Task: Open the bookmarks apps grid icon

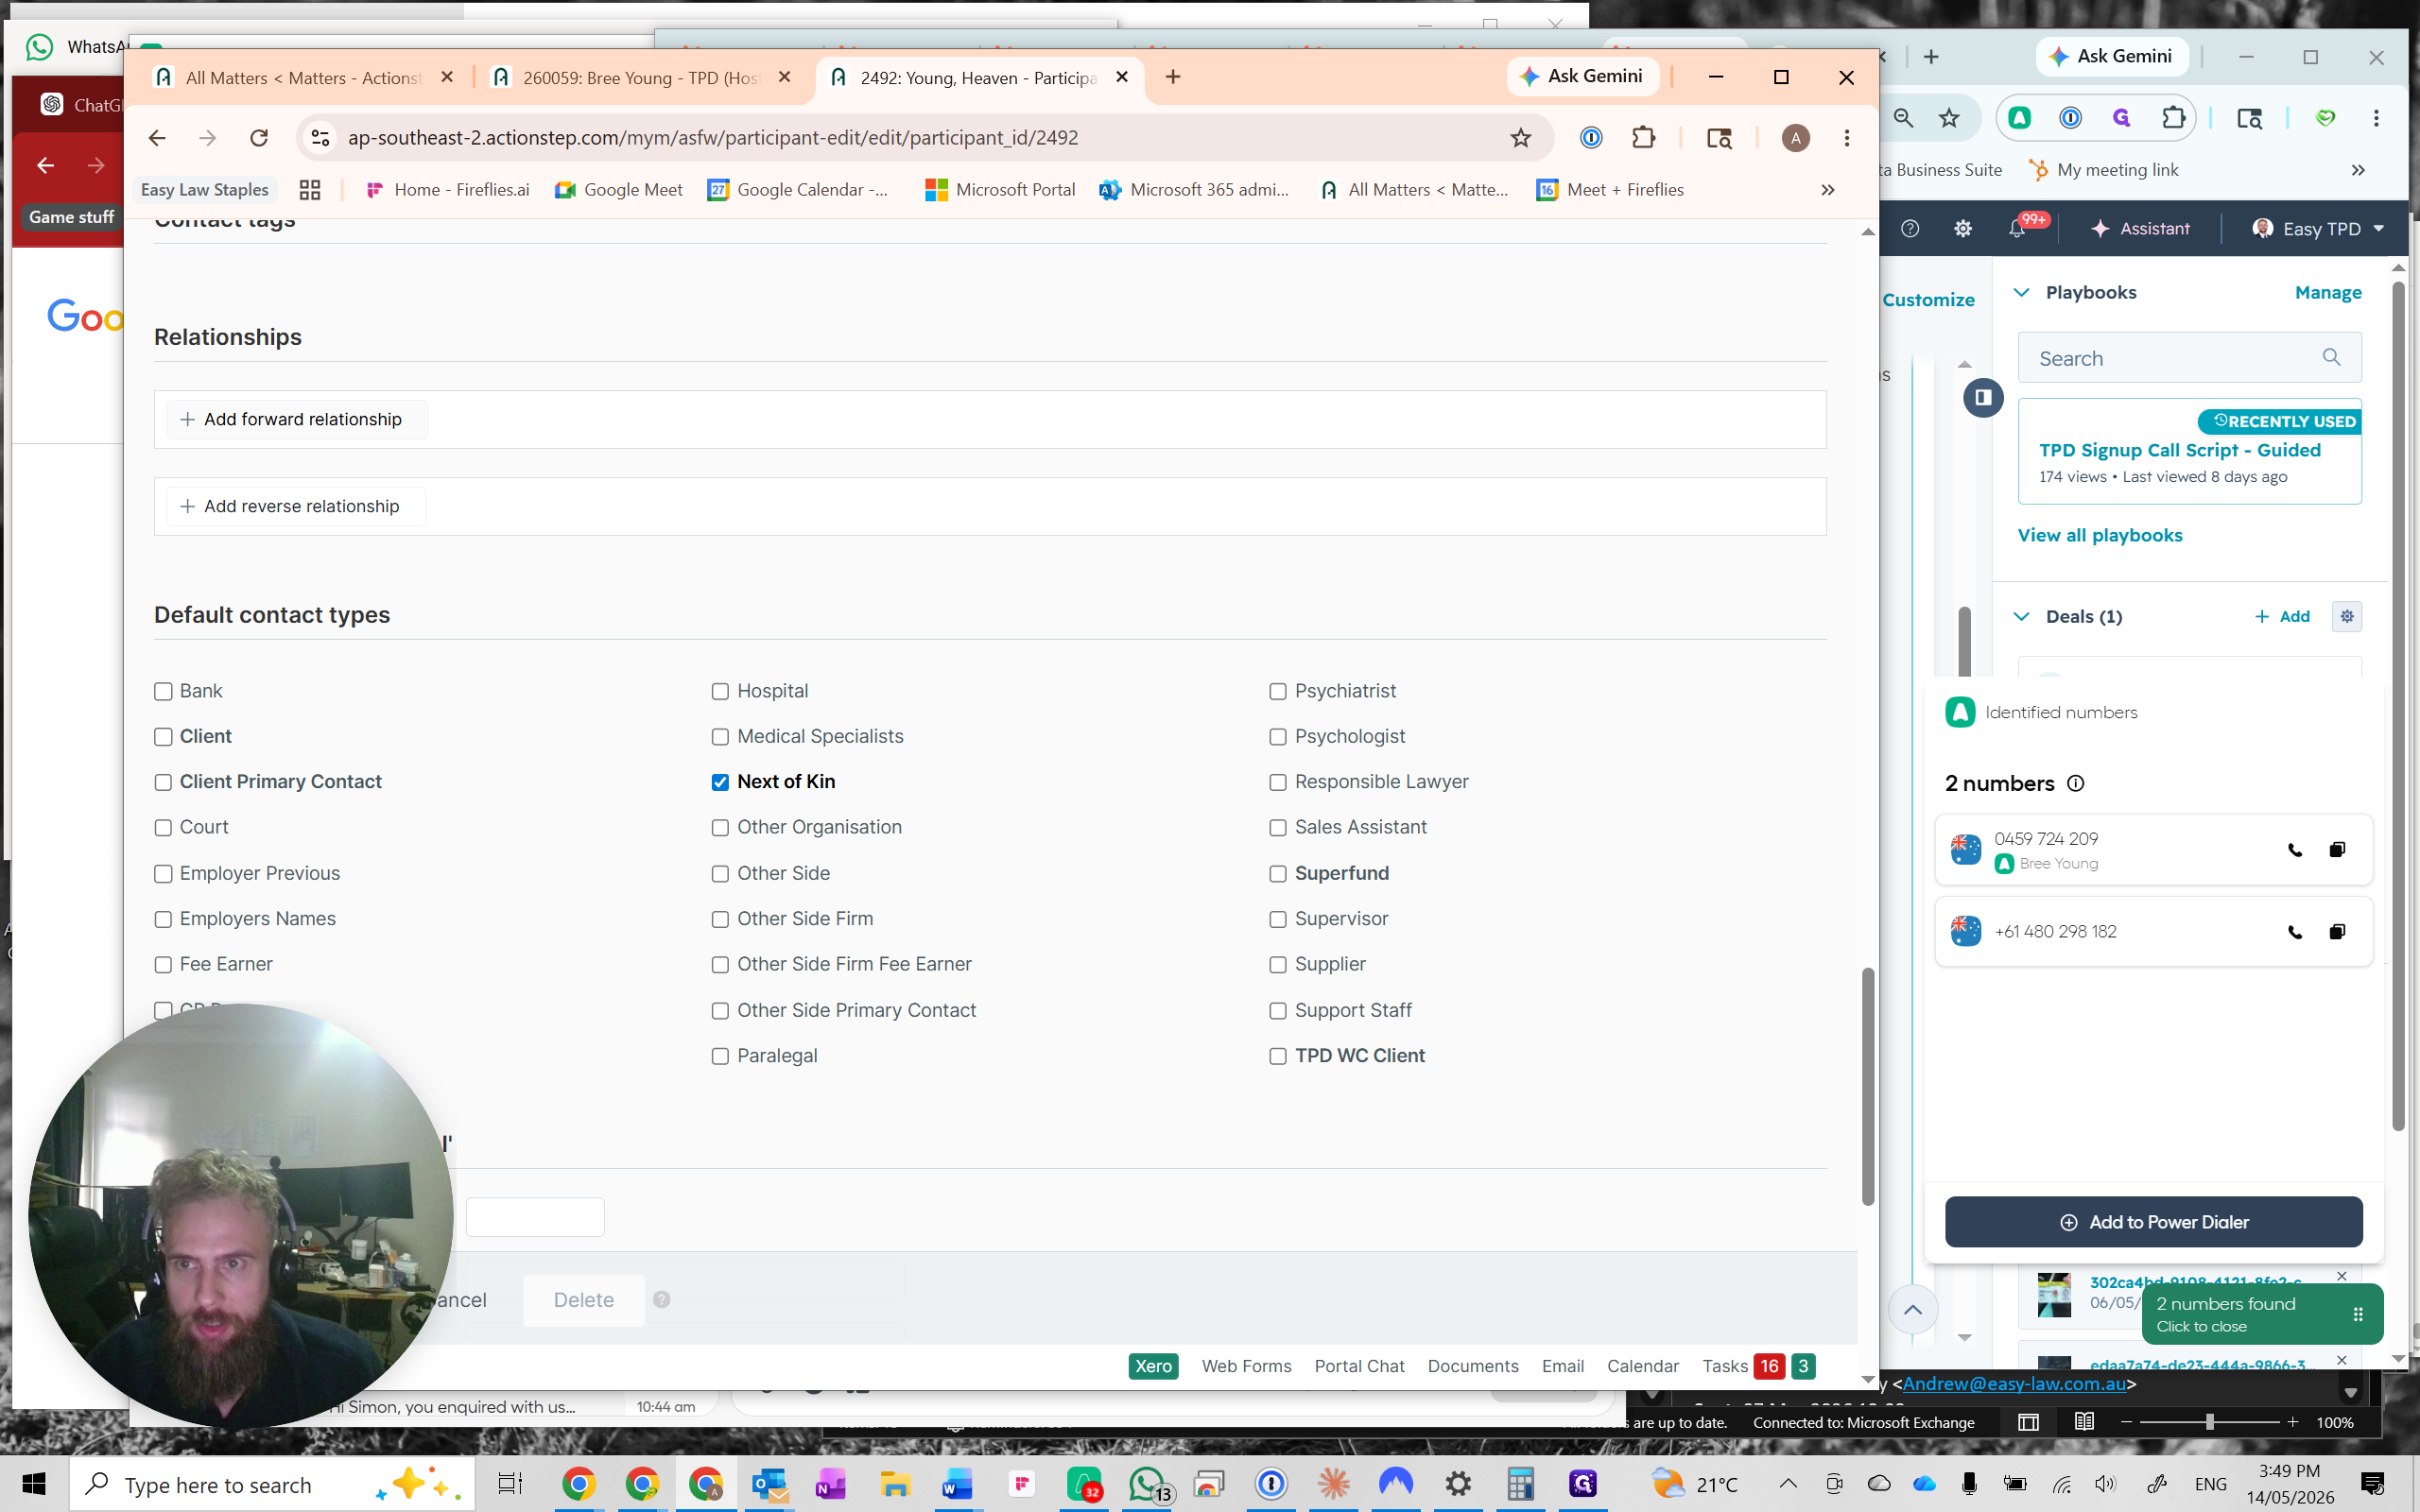Action: tap(310, 190)
